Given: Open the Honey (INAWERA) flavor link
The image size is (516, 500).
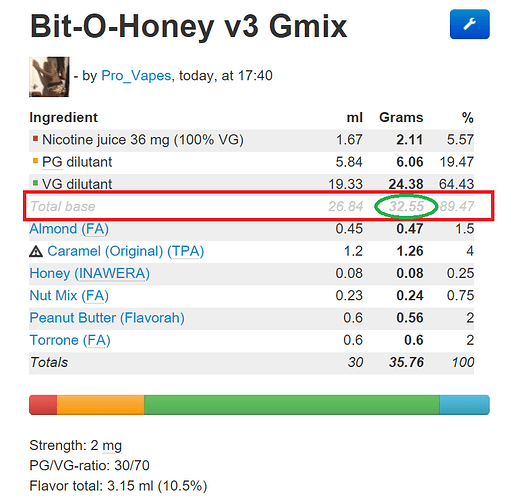Looking at the screenshot, I should [89, 274].
